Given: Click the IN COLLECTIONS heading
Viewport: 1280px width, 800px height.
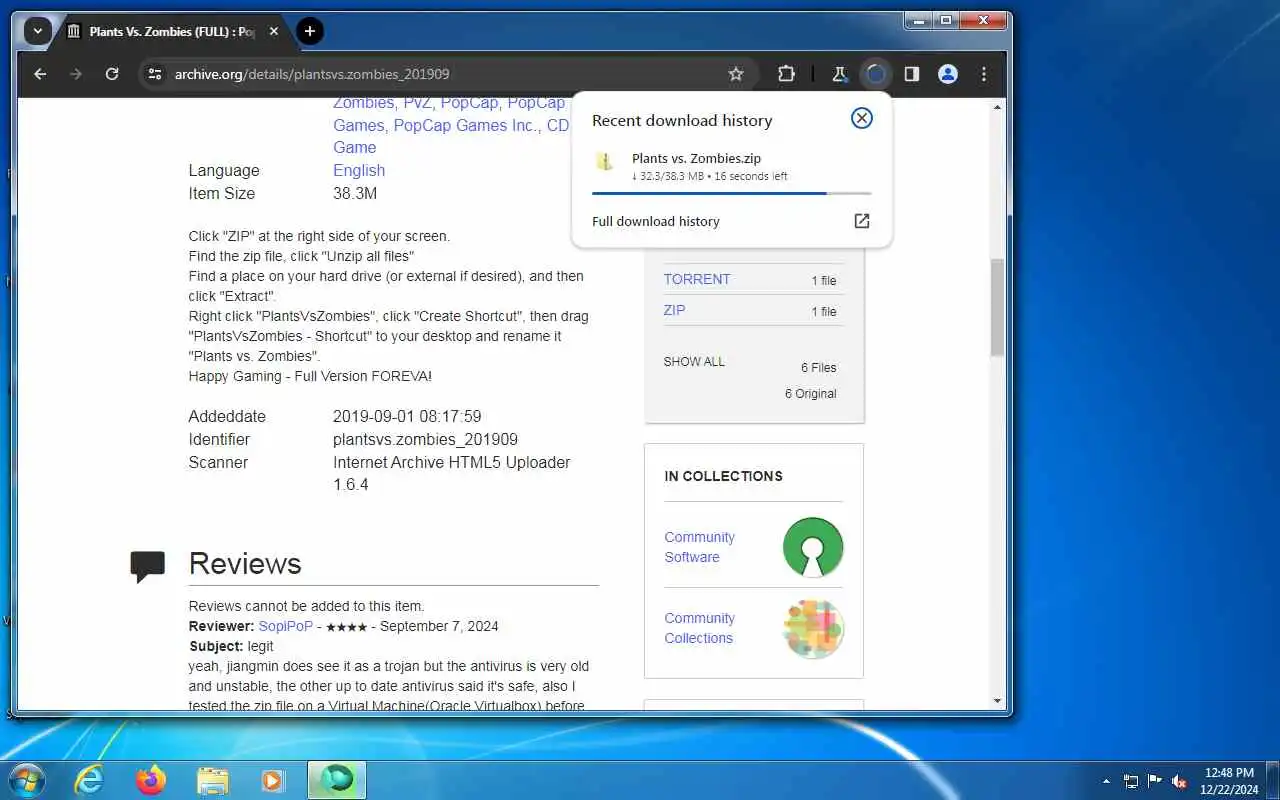Looking at the screenshot, I should click(x=723, y=476).
